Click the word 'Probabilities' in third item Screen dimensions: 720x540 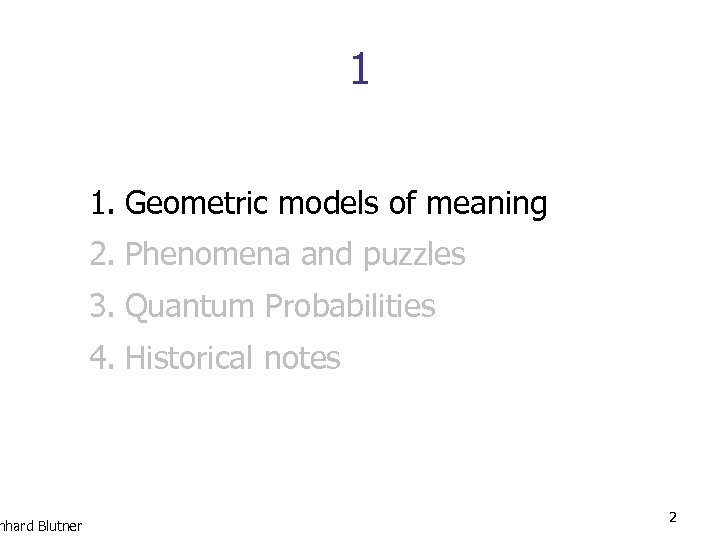pos(350,306)
